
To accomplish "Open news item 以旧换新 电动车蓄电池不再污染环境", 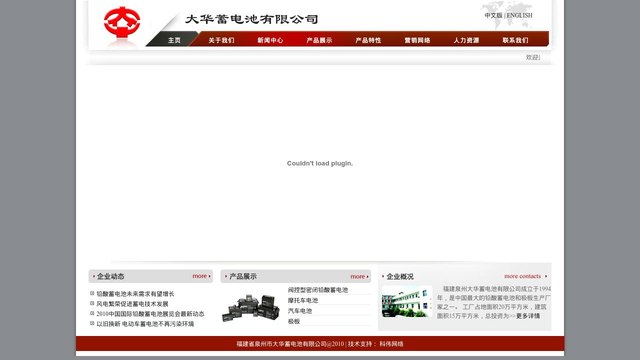I will click(x=145, y=324).
